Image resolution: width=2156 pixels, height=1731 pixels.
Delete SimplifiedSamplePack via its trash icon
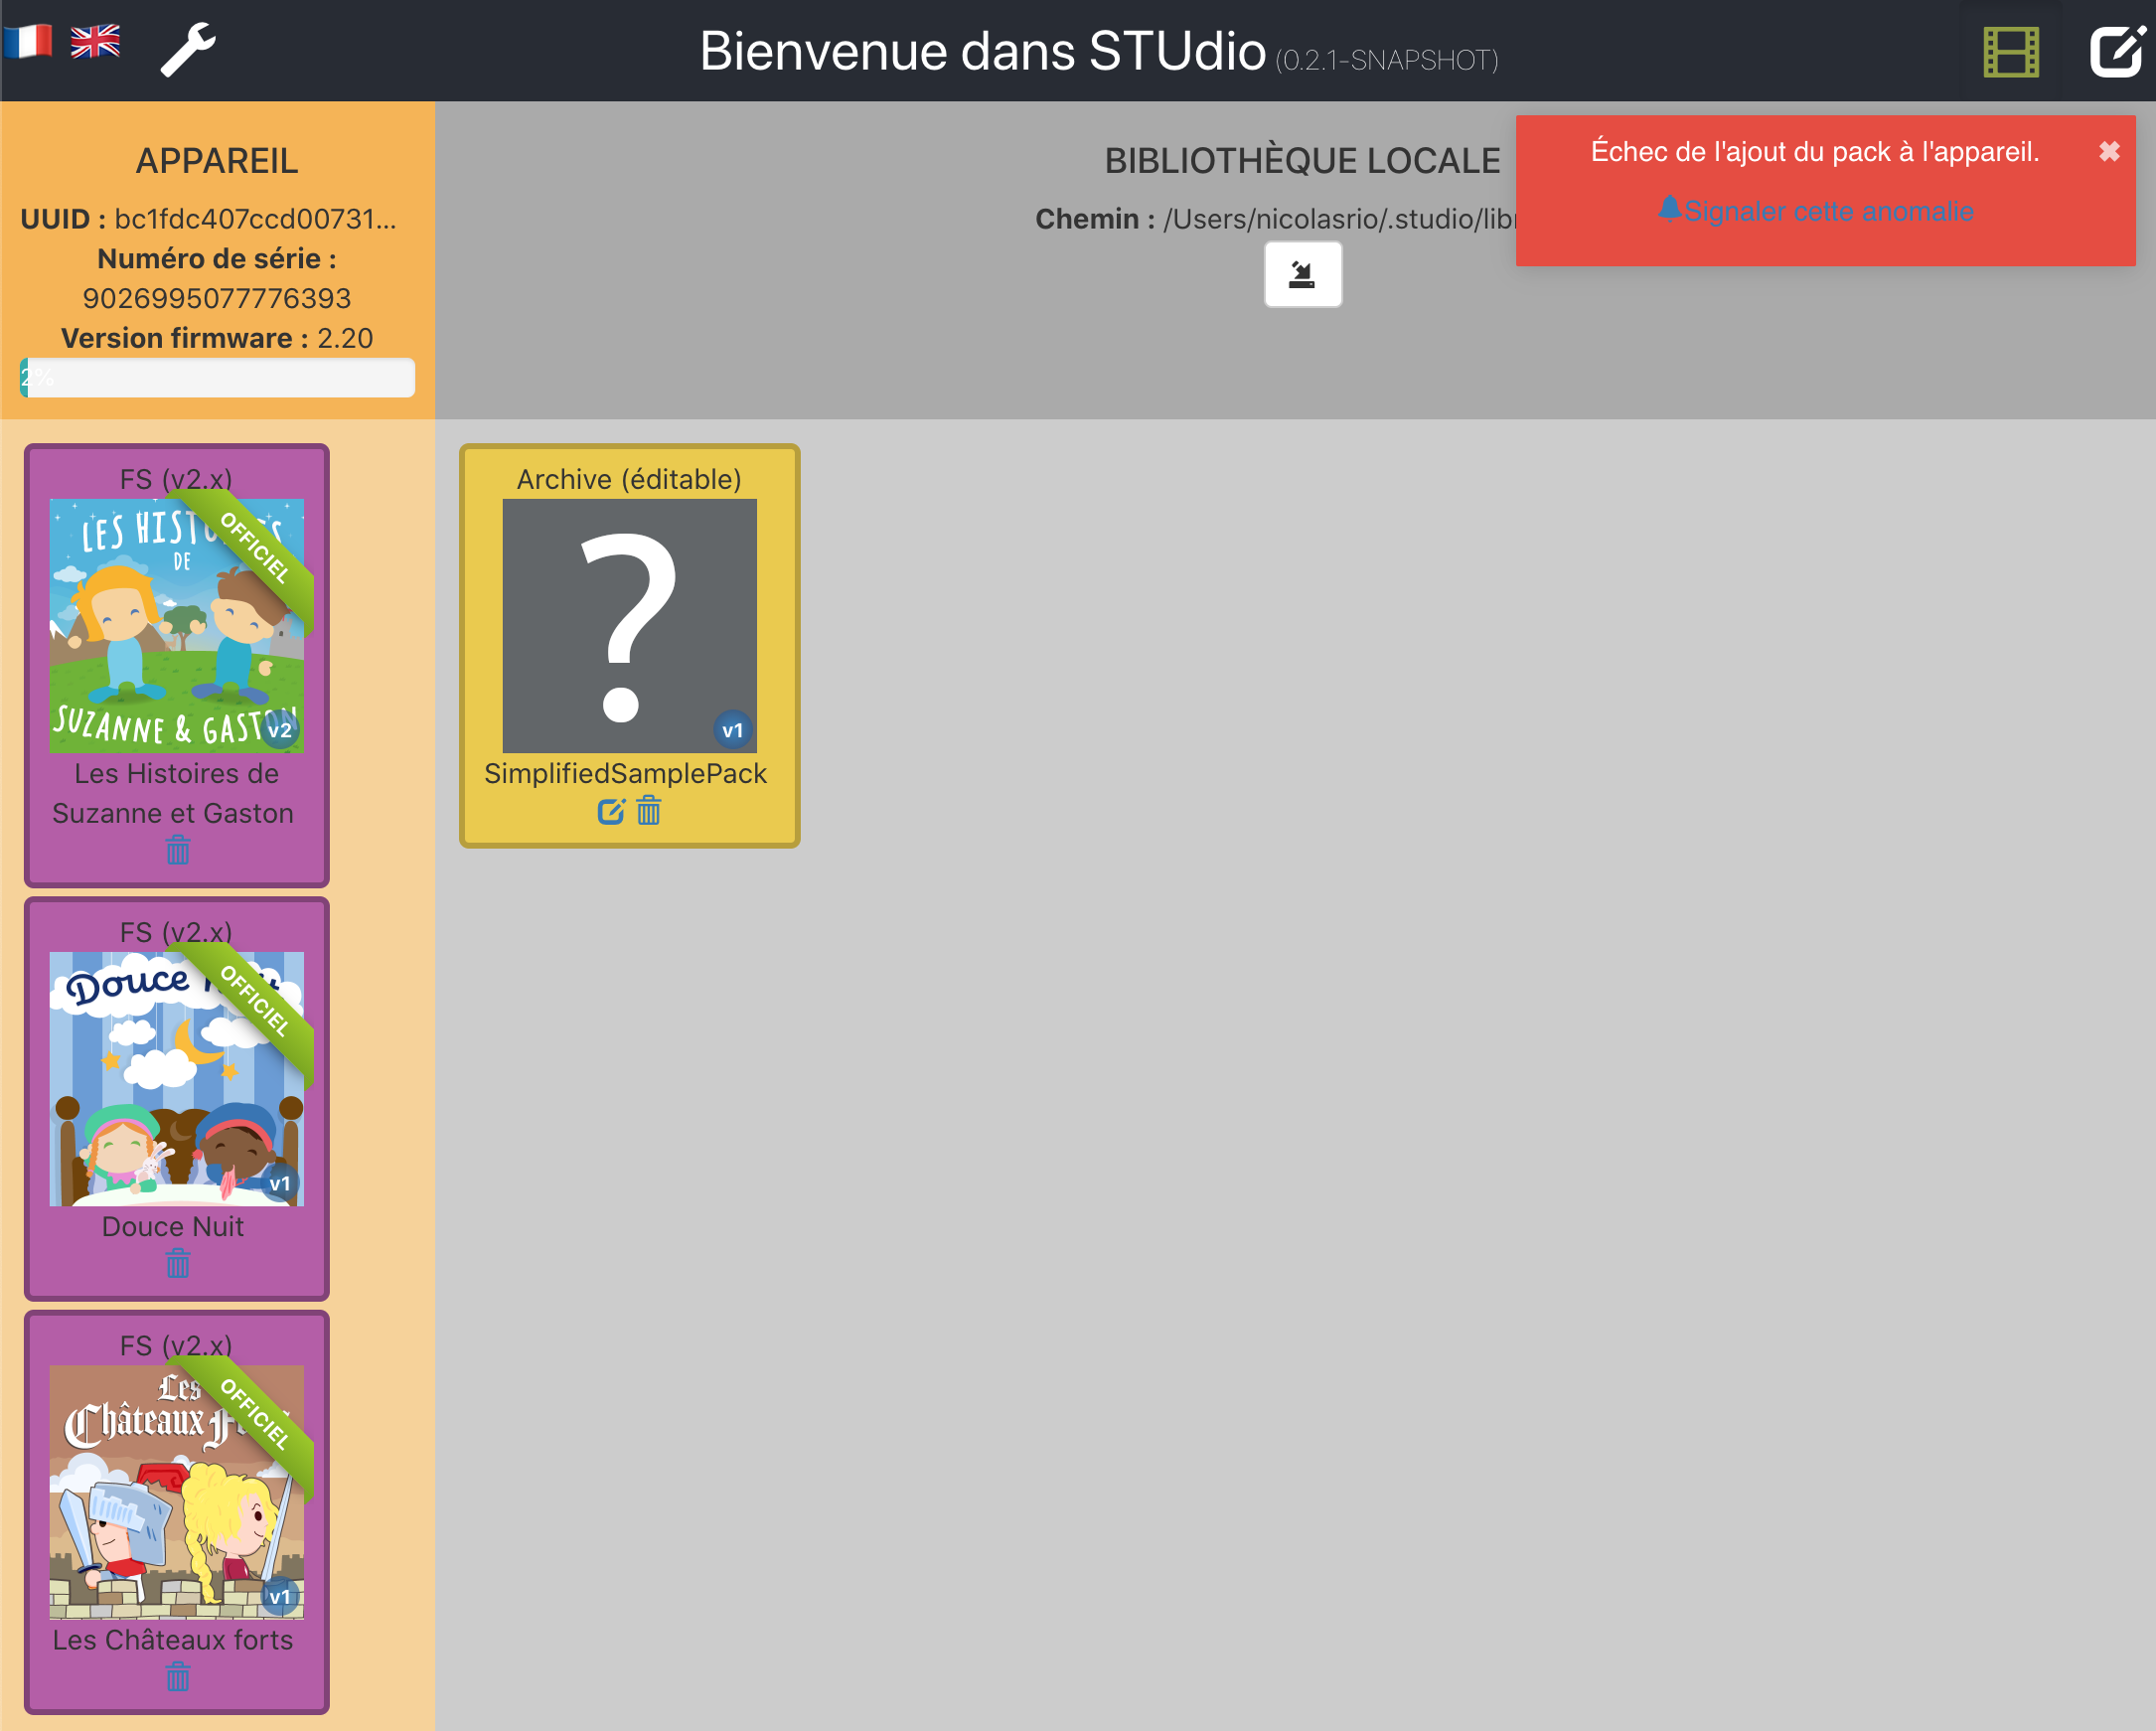[648, 811]
